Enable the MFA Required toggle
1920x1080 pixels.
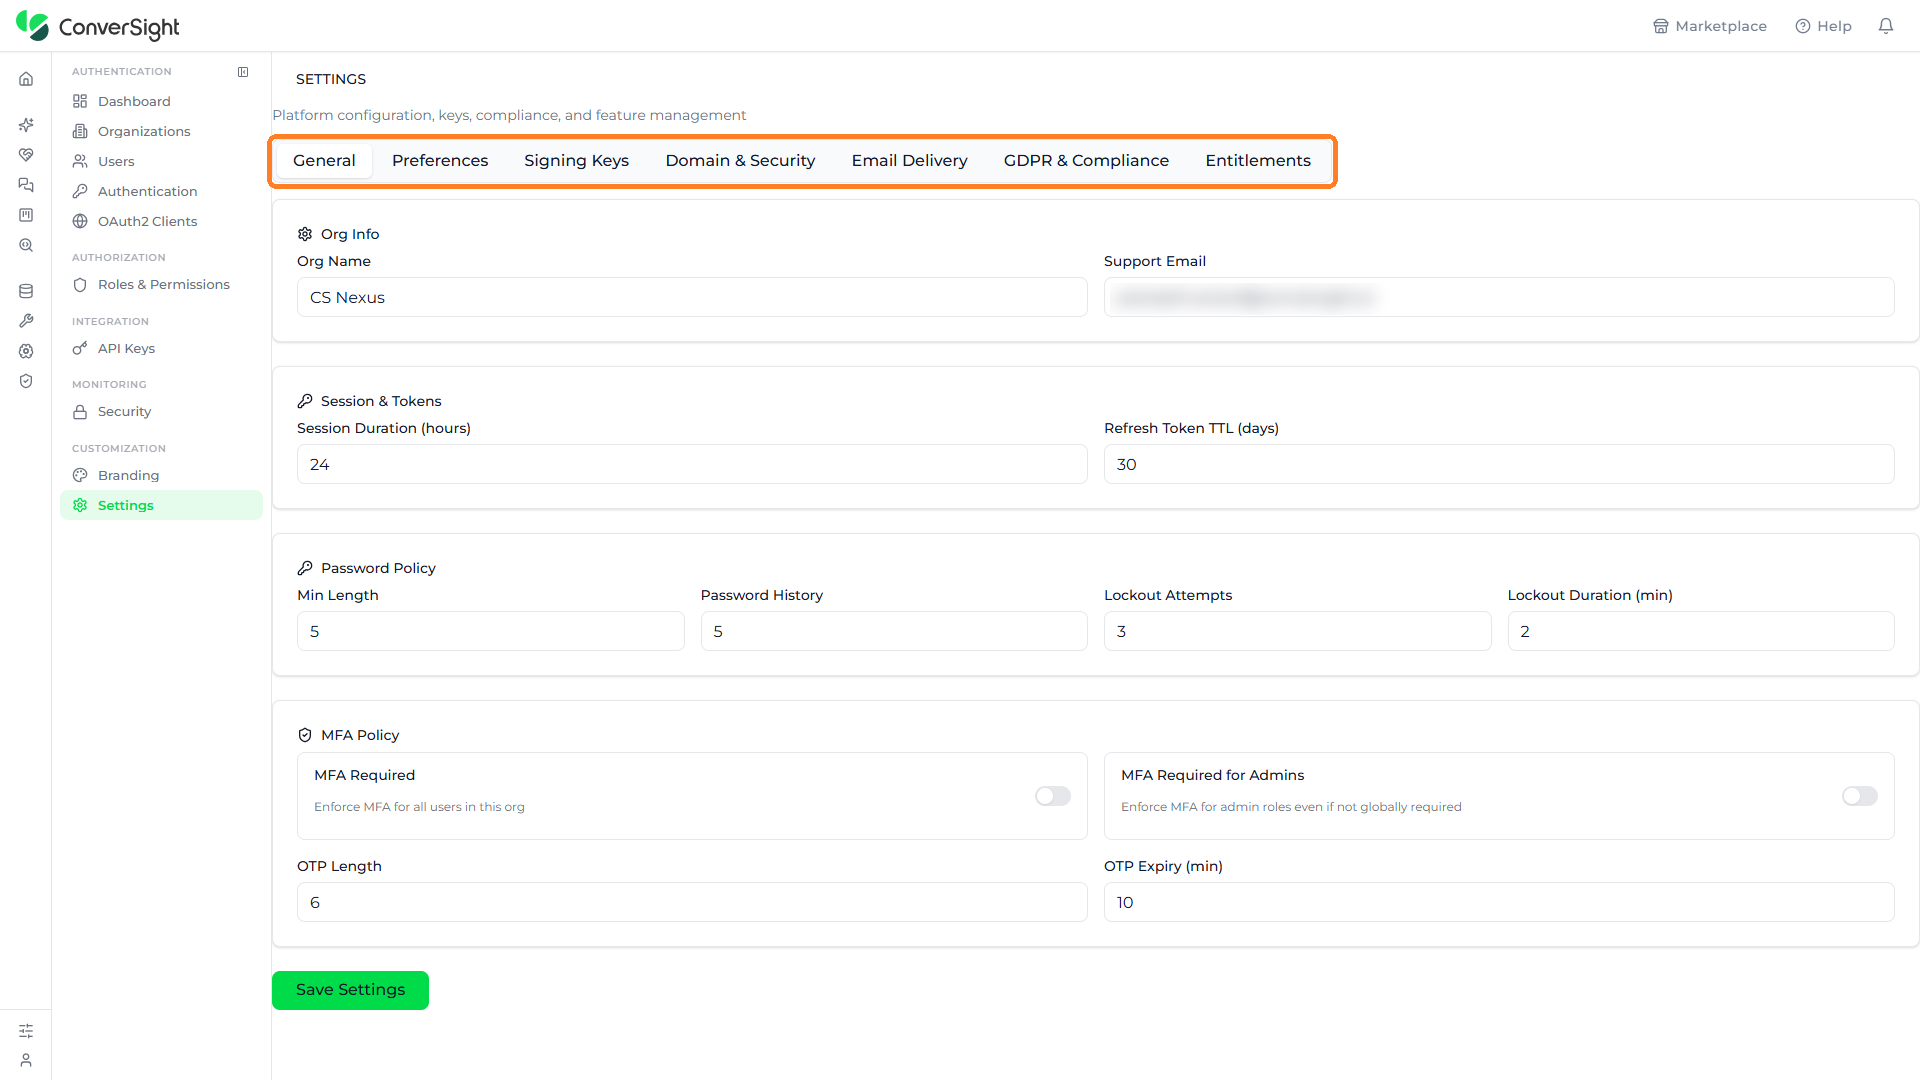[x=1053, y=796]
